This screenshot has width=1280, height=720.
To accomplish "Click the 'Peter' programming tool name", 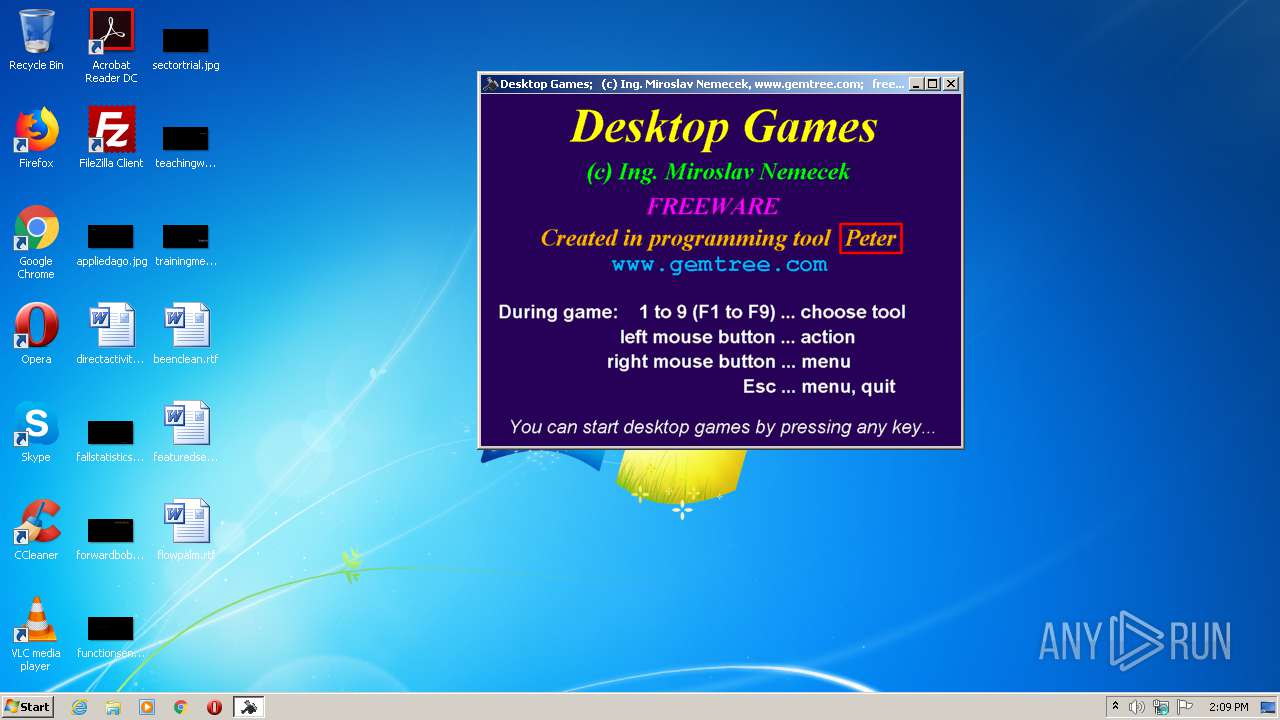I will pyautogui.click(x=871, y=238).
